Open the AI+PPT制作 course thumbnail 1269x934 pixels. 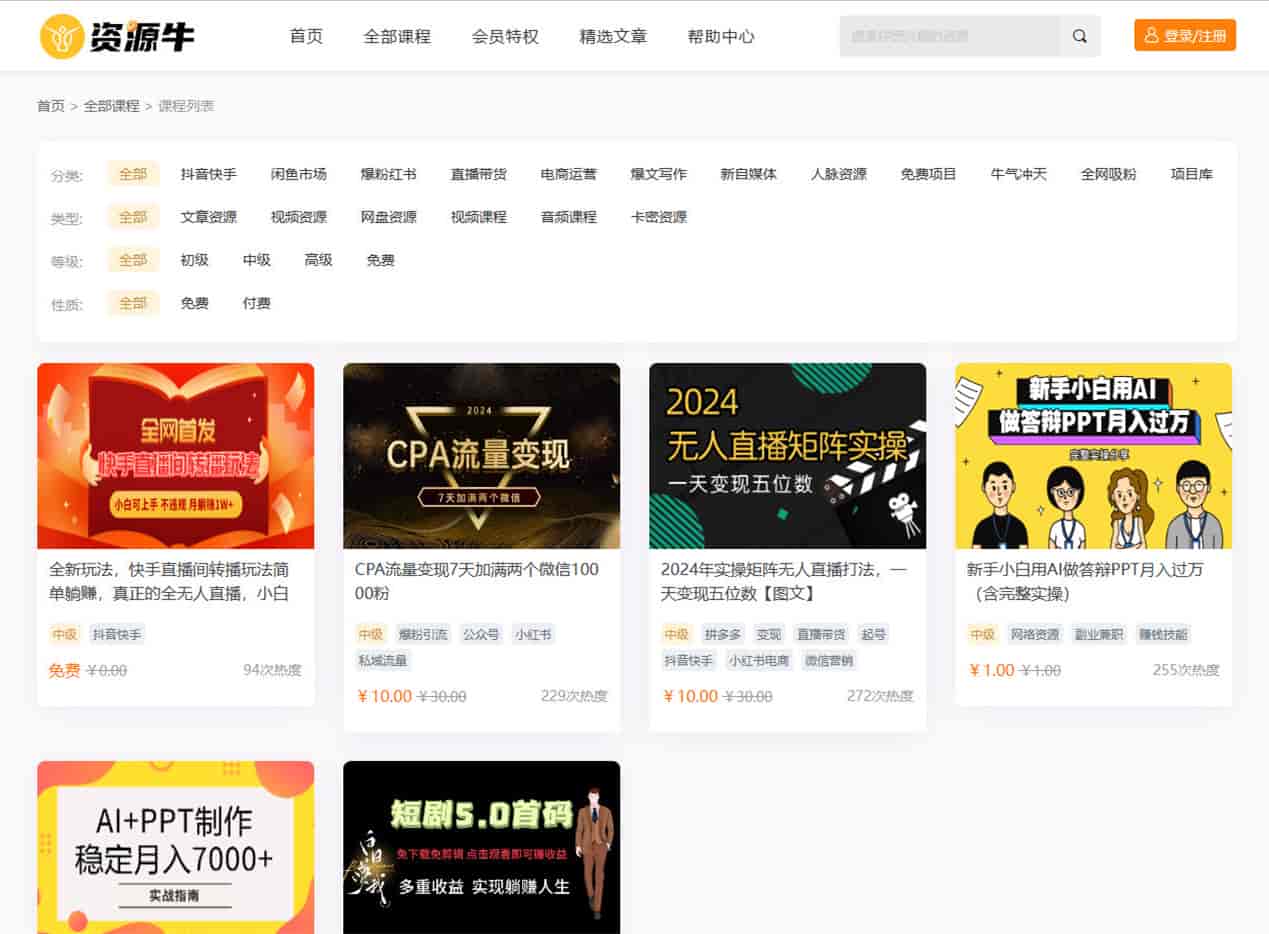(175, 847)
